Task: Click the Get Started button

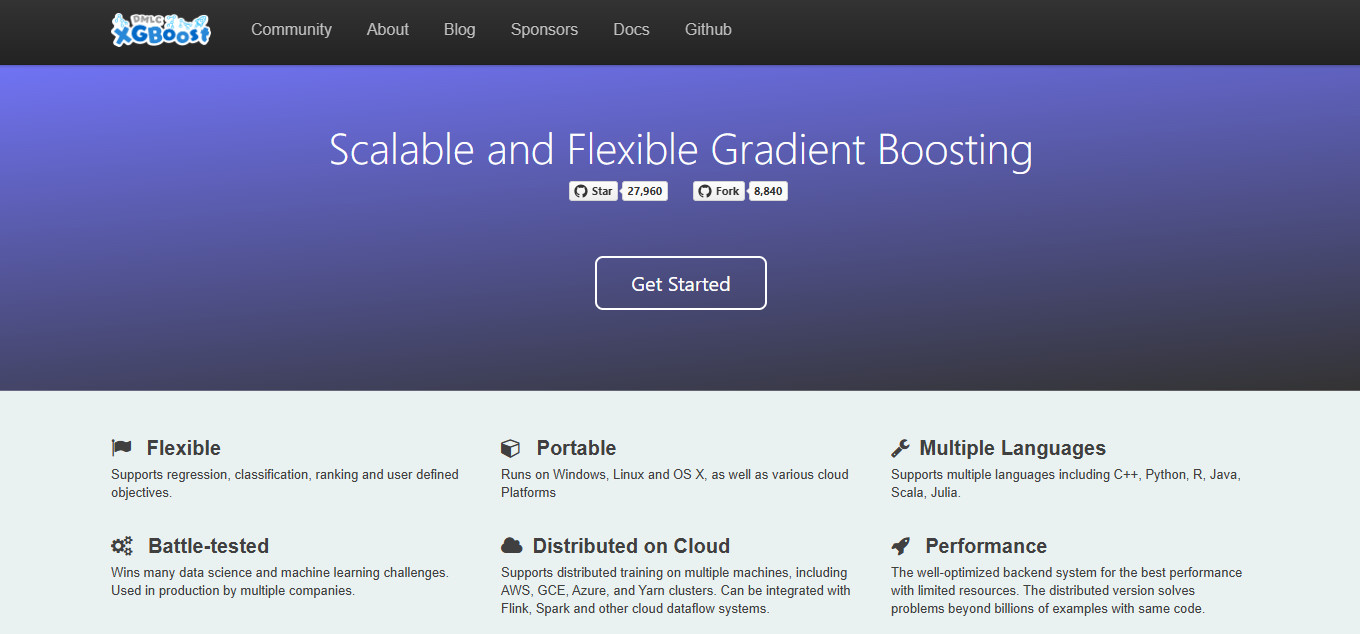Action: click(681, 284)
